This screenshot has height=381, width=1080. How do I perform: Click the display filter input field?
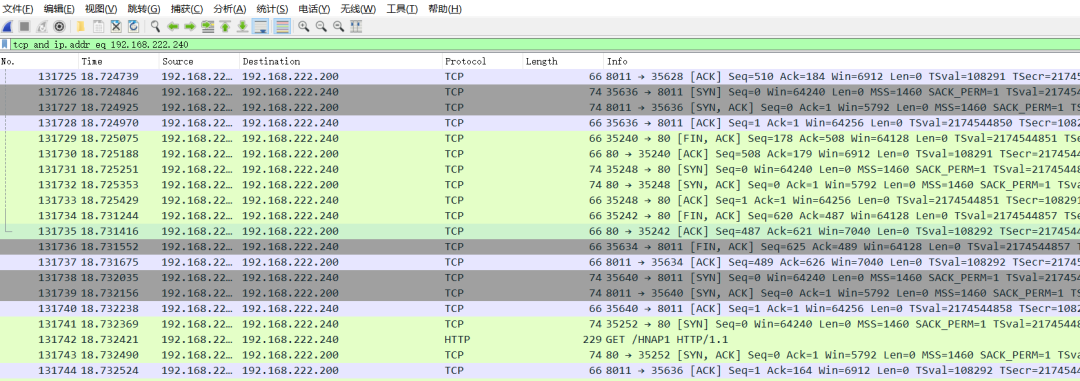[x=544, y=44]
